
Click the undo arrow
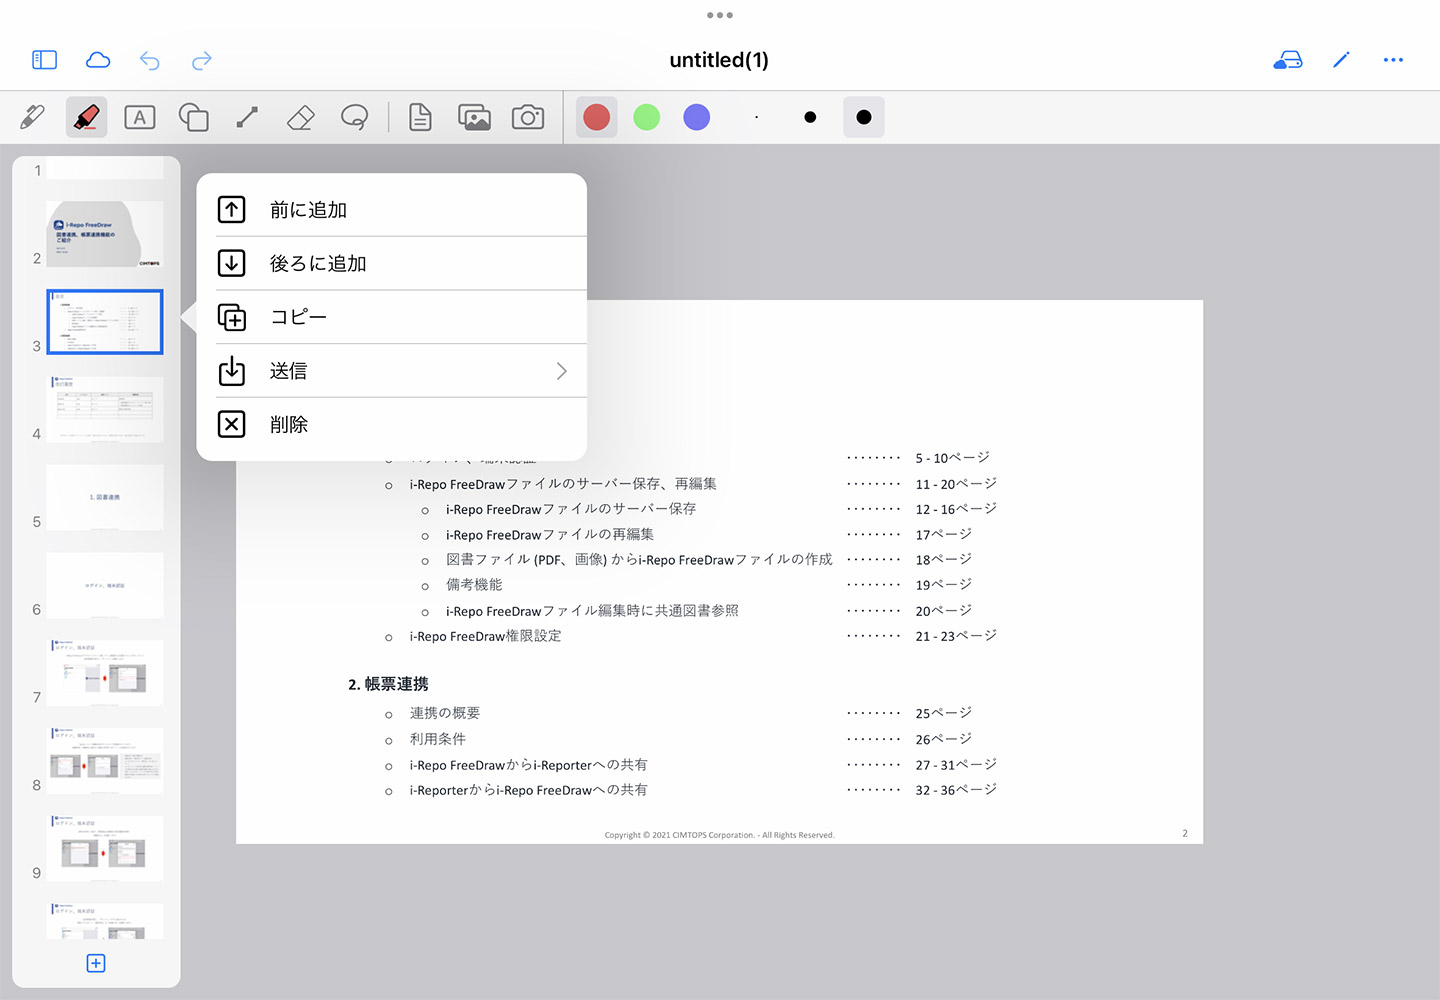coord(150,61)
